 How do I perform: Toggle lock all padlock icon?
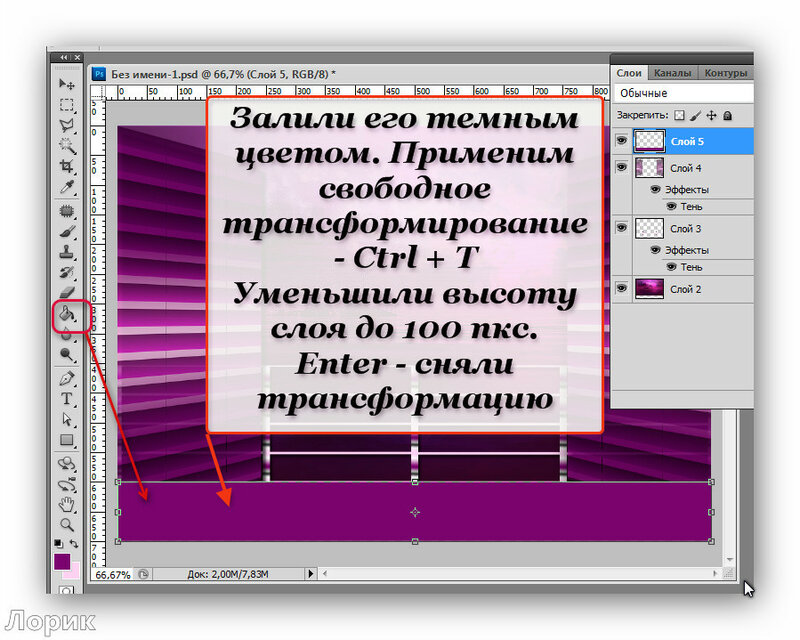728,116
